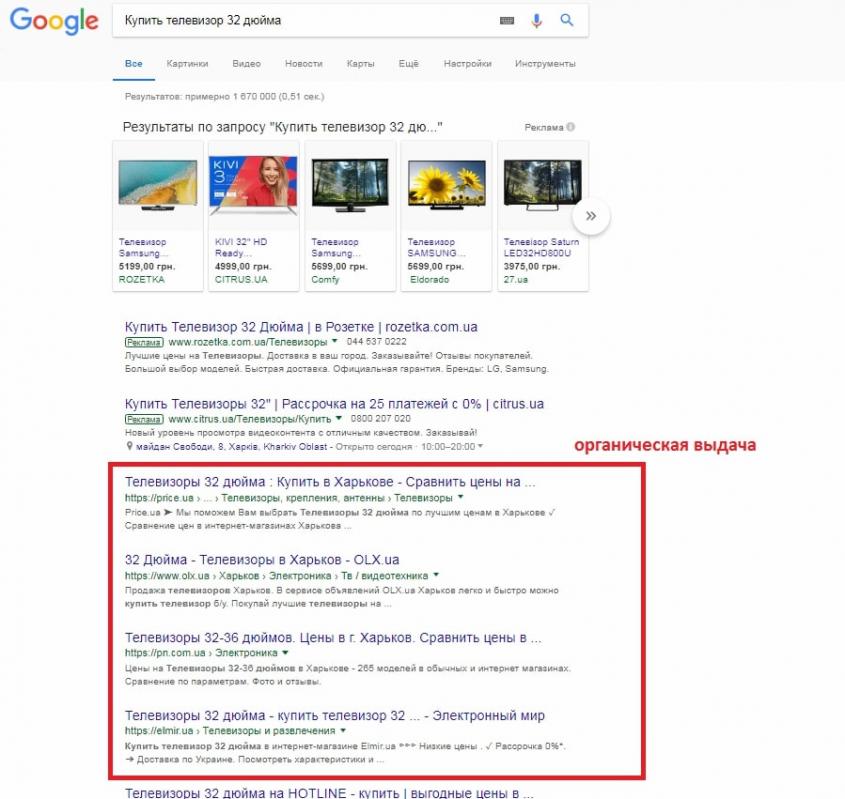Viewport: 845px width, 799px height.
Task: Switch to the Картинки tab
Action: (x=188, y=64)
